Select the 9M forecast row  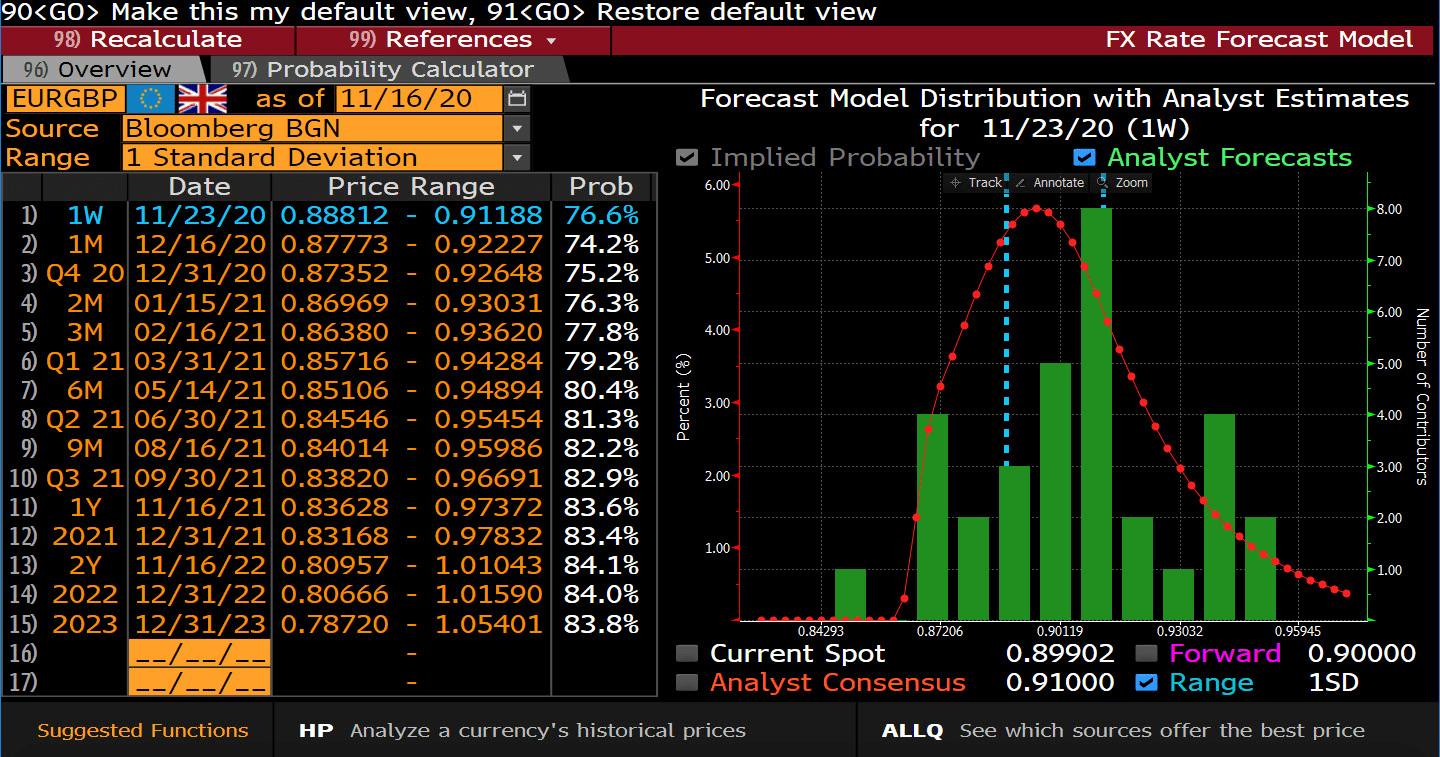point(329,449)
